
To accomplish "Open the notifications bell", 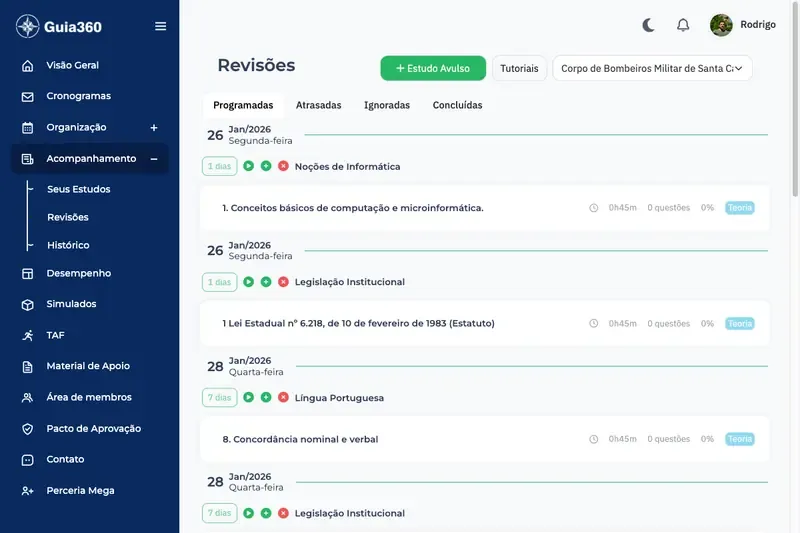I will [683, 25].
